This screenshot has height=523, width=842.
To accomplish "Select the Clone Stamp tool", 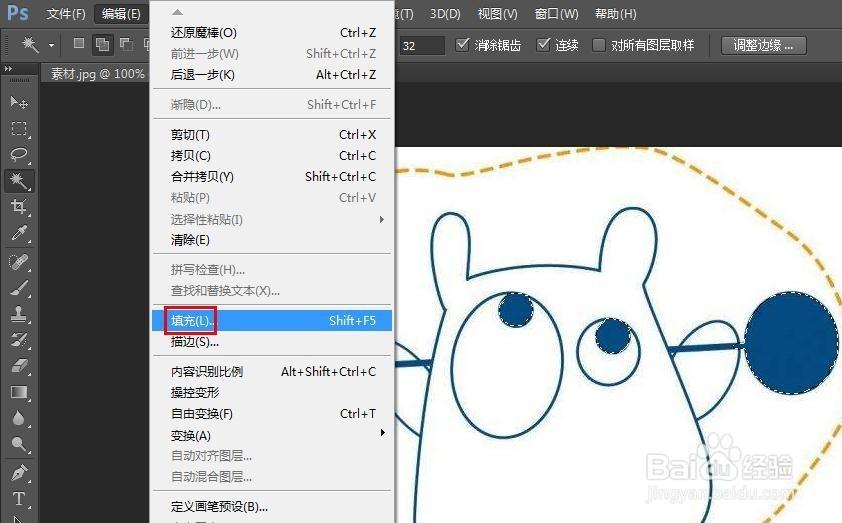I will tap(19, 314).
